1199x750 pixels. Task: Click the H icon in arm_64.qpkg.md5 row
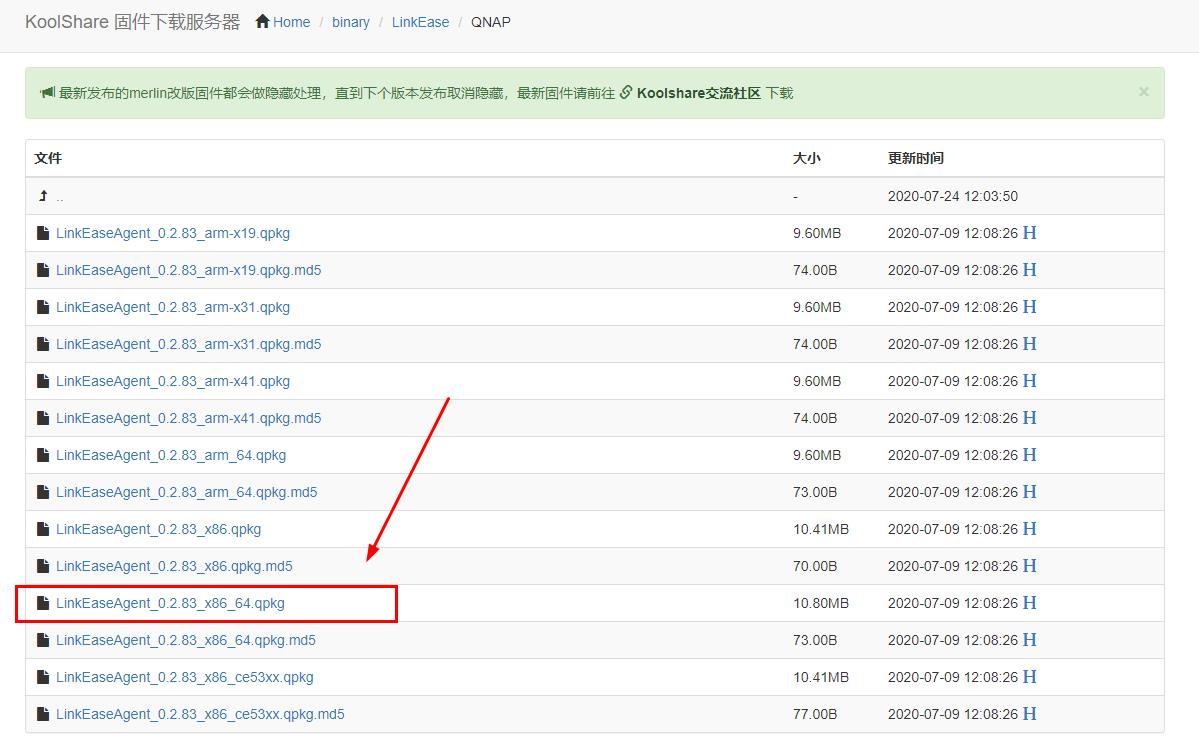click(1029, 492)
